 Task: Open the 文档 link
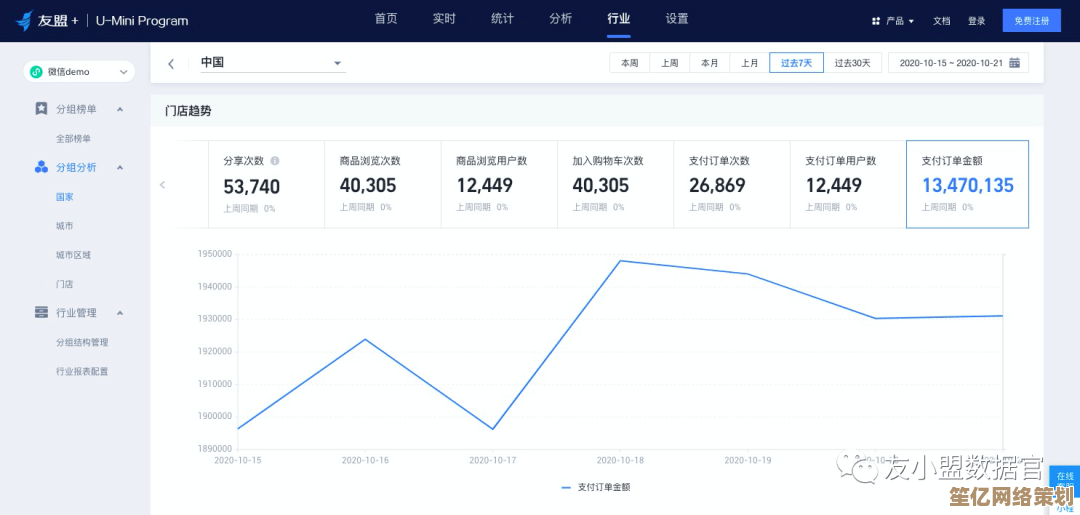click(942, 21)
